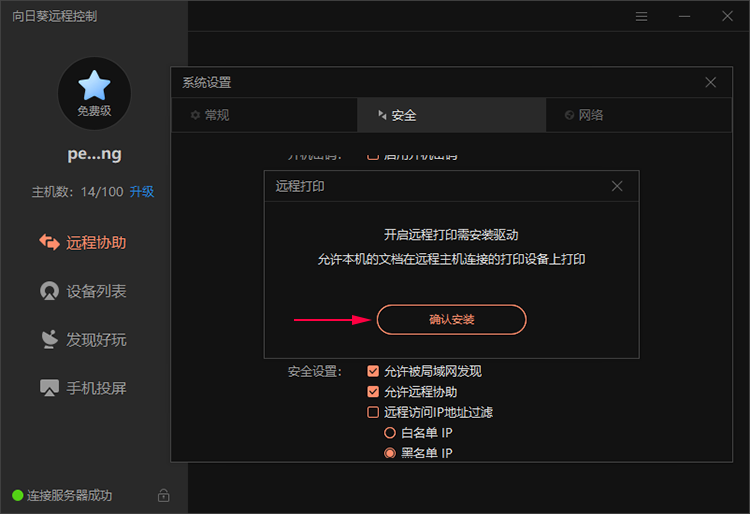Click the 安全 tab icon
The width and height of the screenshot is (750, 514).
click(382, 115)
